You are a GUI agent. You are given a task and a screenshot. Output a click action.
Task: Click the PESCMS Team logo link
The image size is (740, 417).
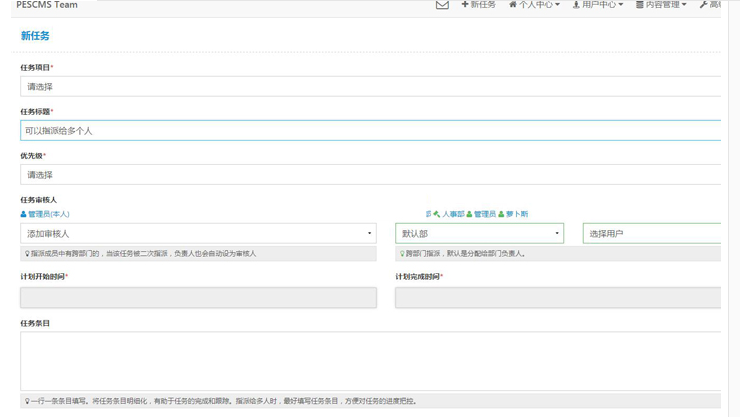[x=47, y=5]
